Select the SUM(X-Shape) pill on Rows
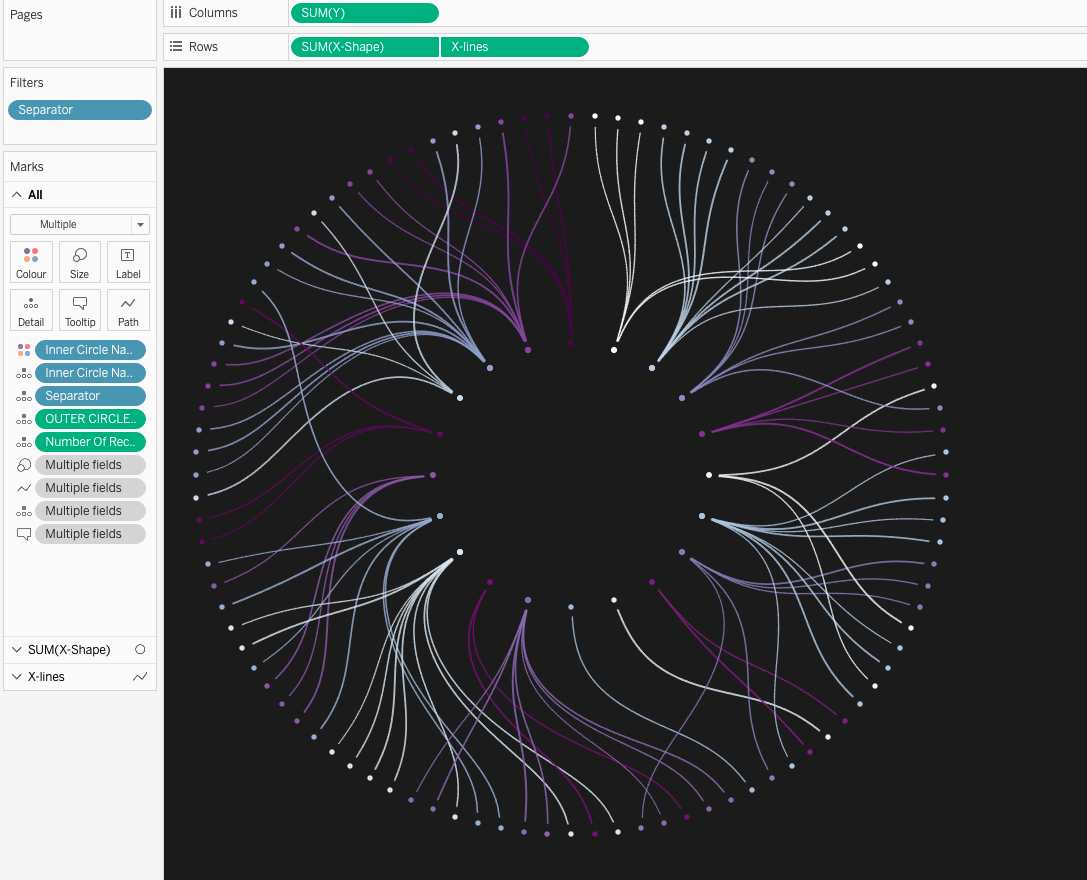The height and width of the screenshot is (880, 1087). point(364,47)
